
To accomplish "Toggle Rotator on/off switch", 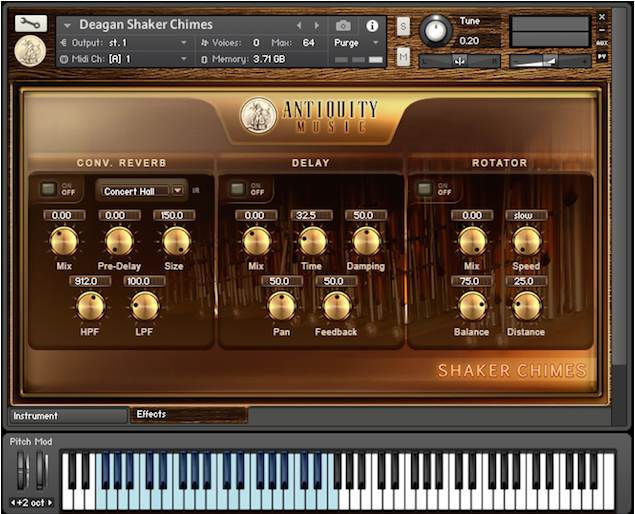I will click(424, 189).
